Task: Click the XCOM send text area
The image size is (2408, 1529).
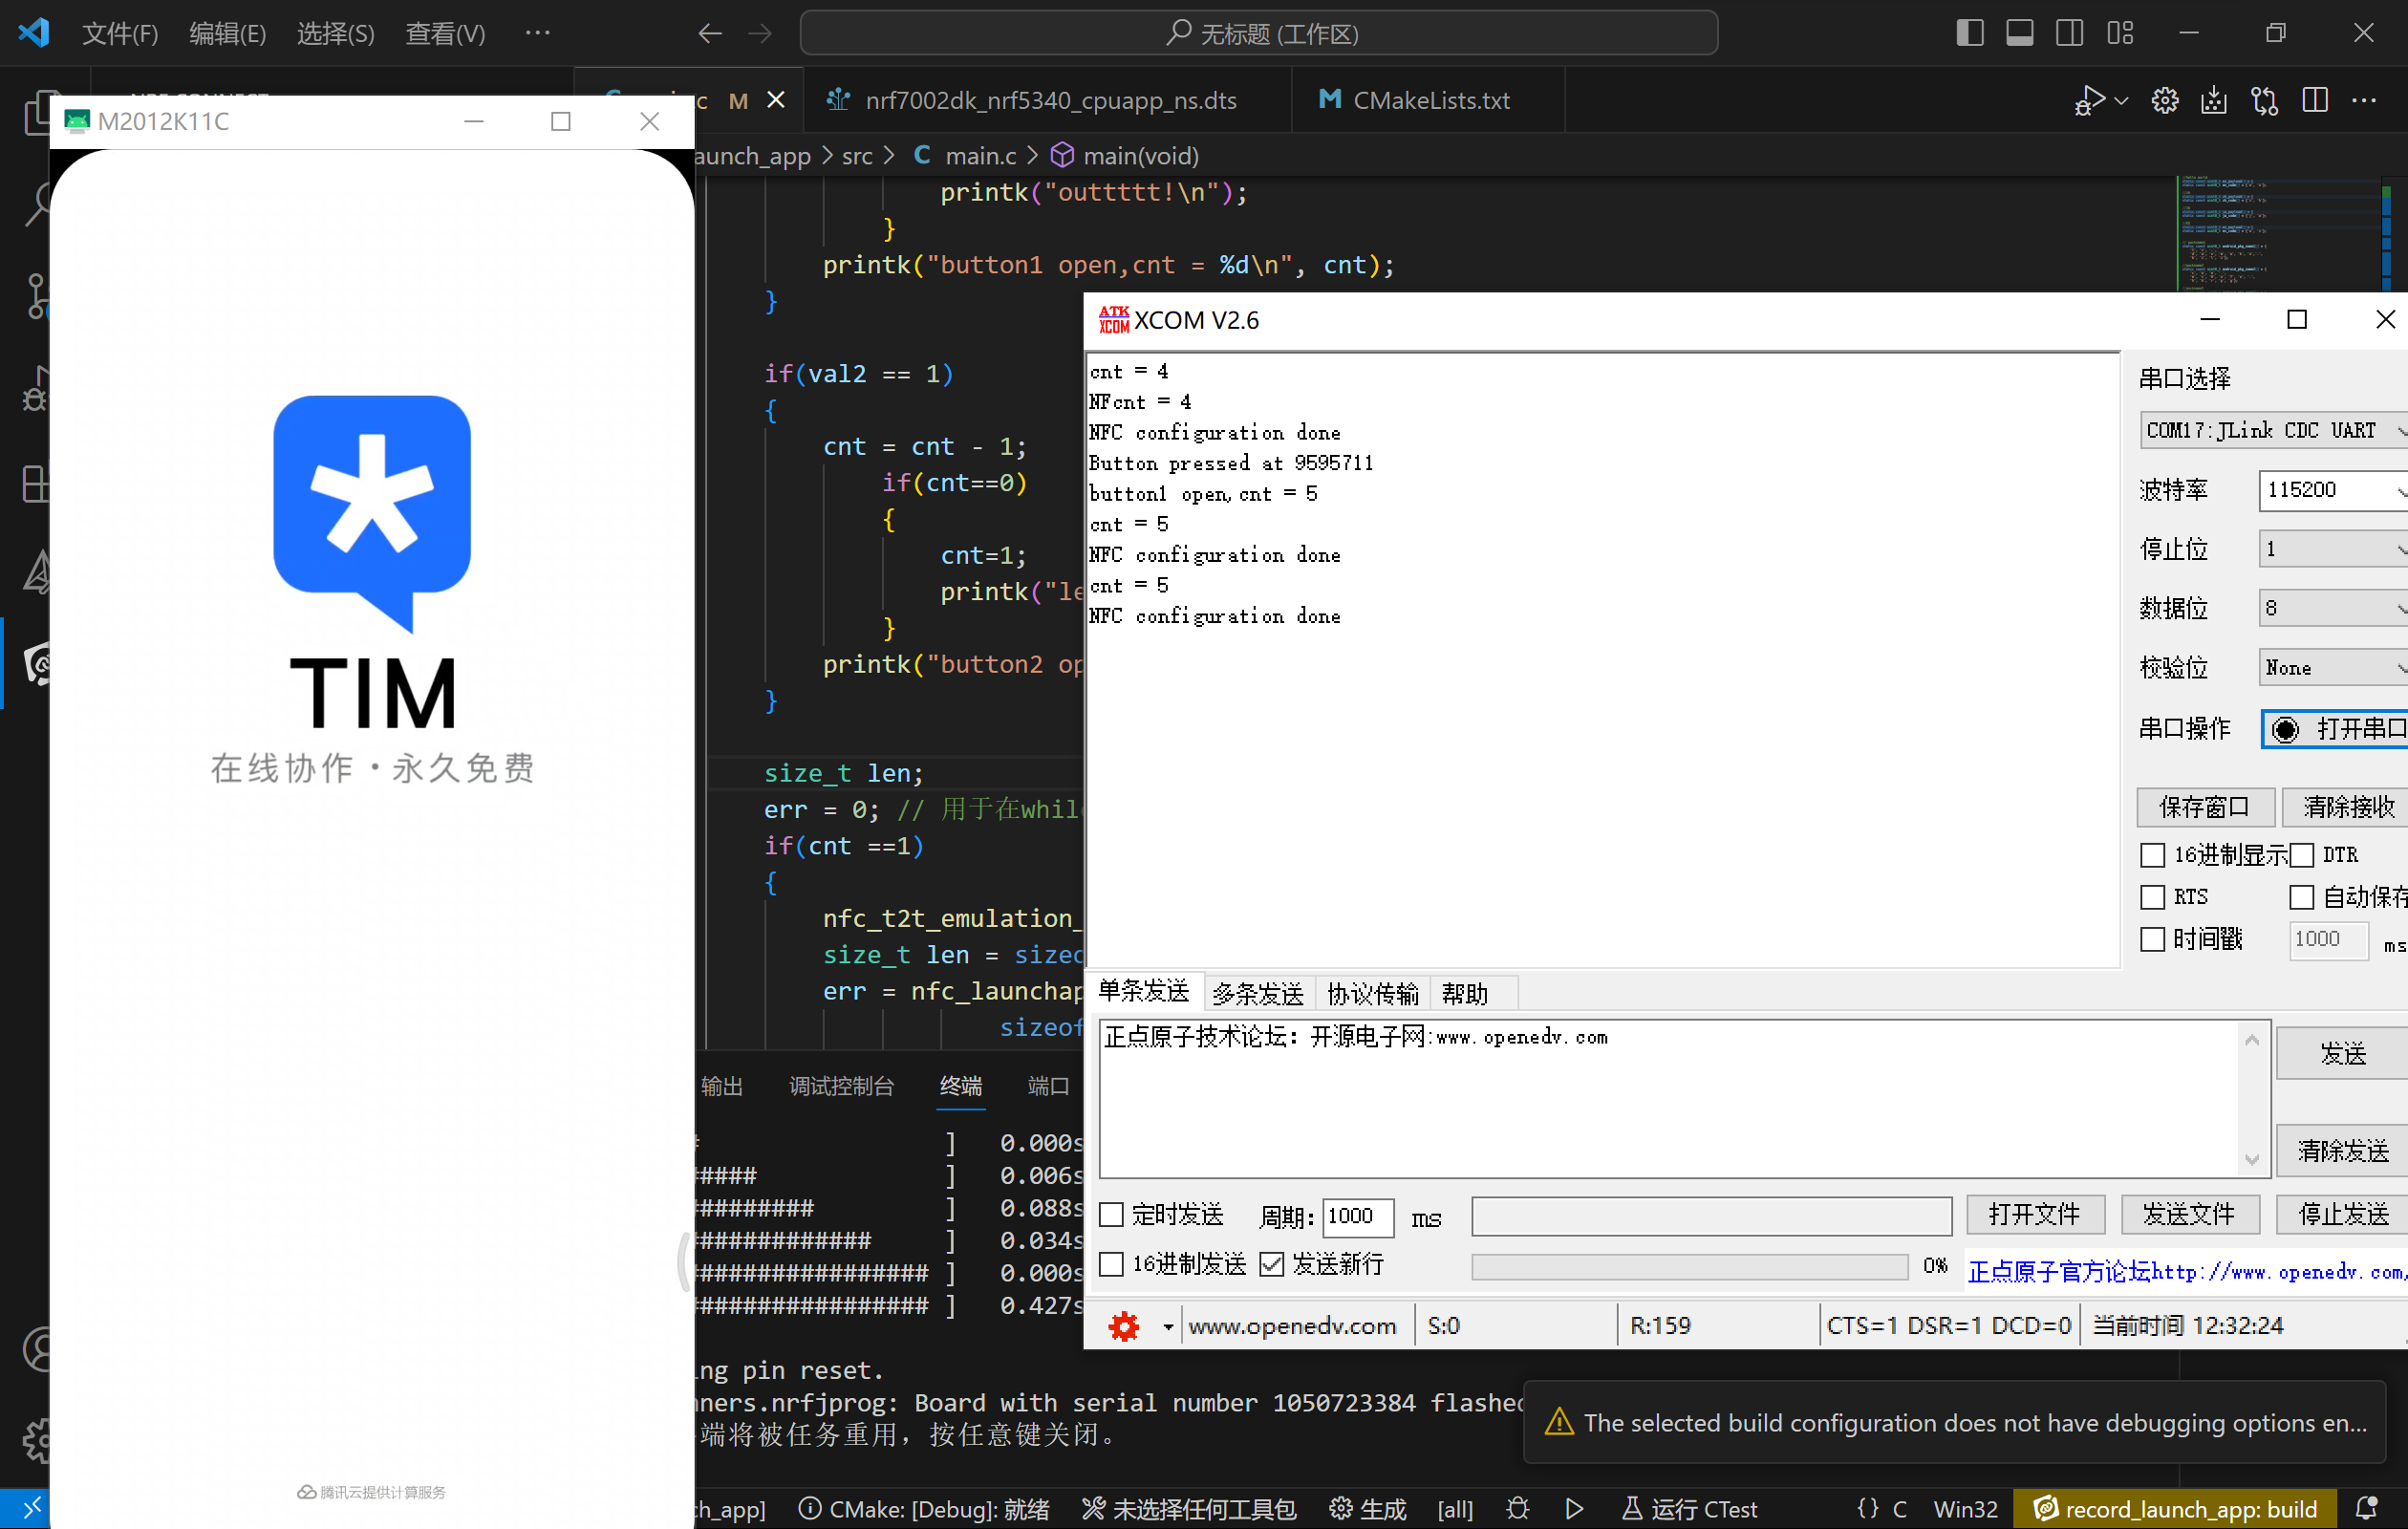Action: point(1684,1098)
